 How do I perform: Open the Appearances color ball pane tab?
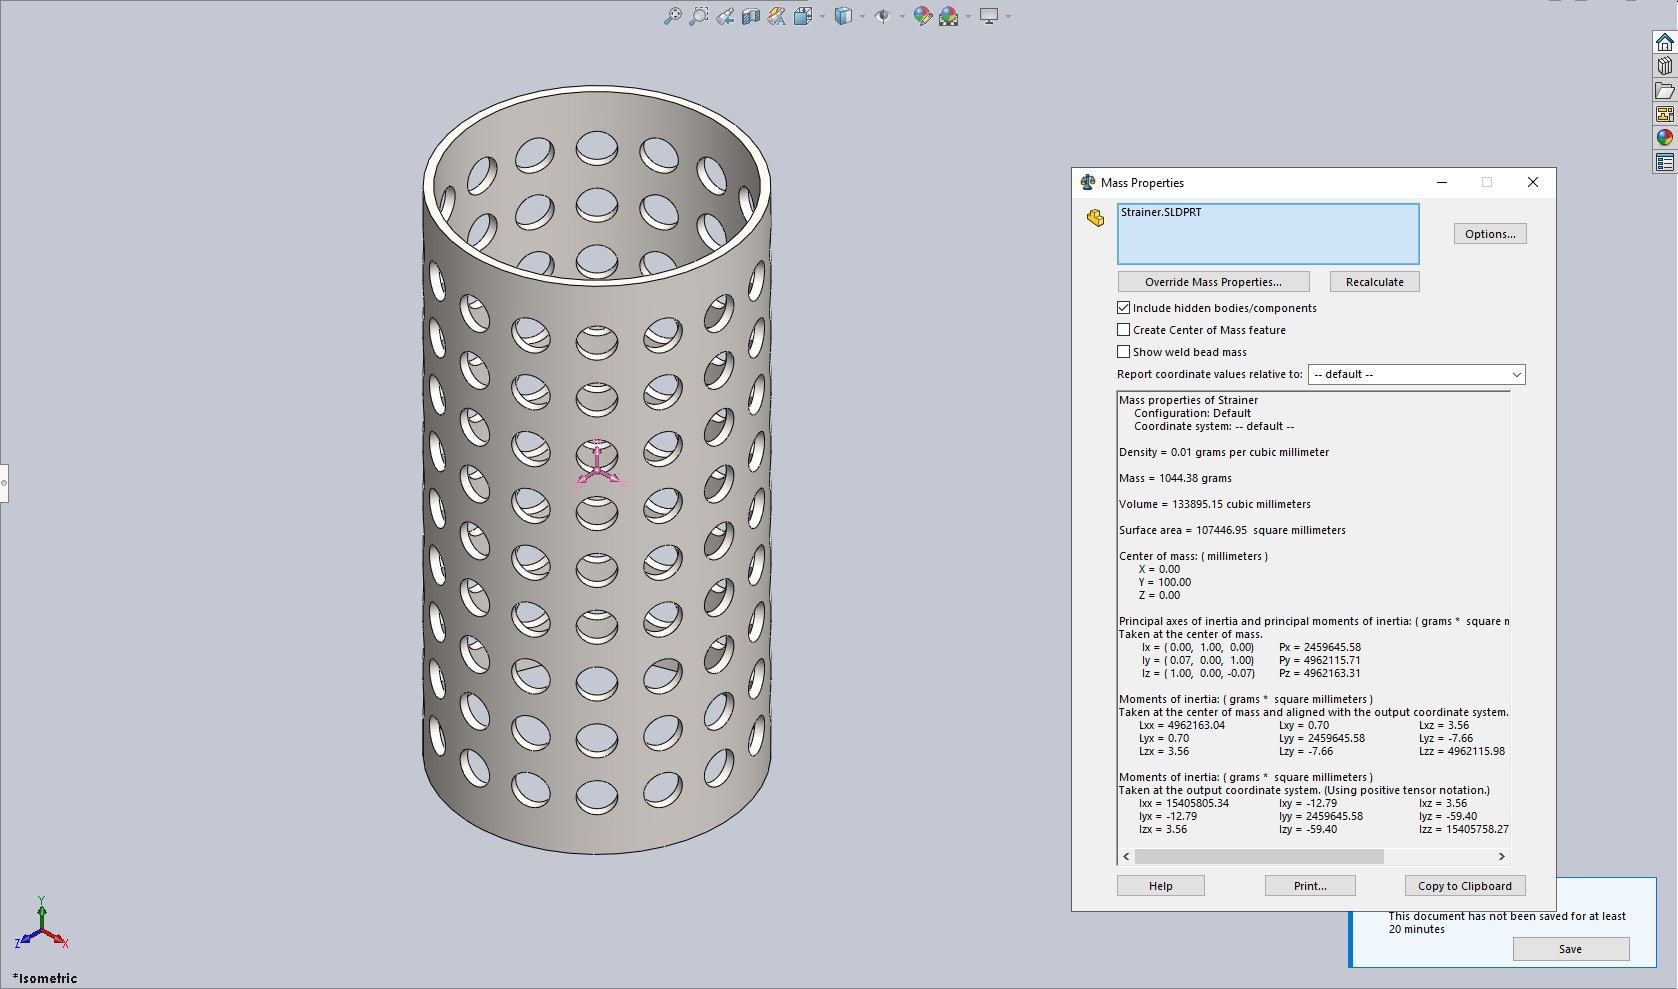(x=1665, y=138)
